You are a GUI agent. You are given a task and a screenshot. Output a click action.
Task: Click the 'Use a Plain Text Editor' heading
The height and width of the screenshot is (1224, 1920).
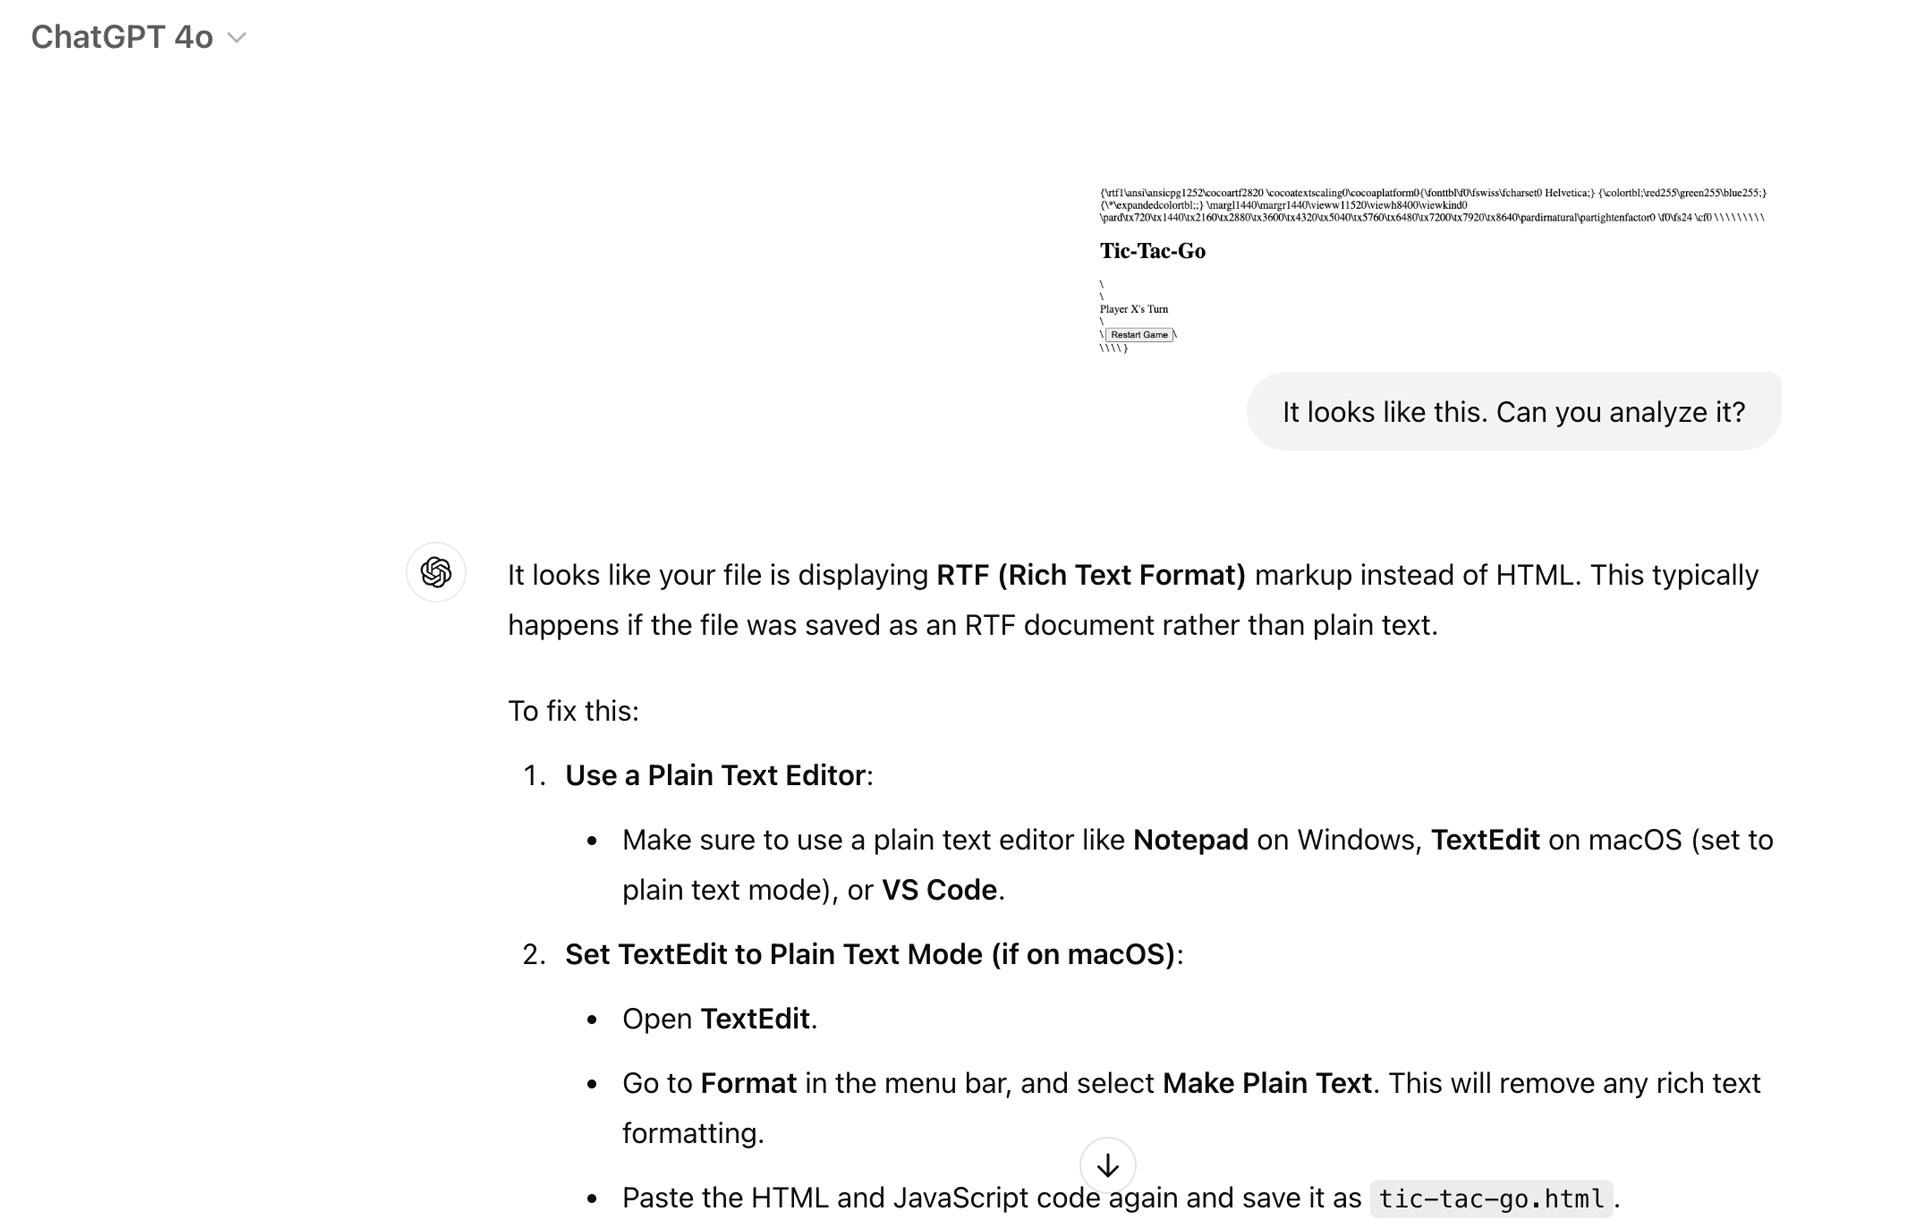(x=715, y=775)
